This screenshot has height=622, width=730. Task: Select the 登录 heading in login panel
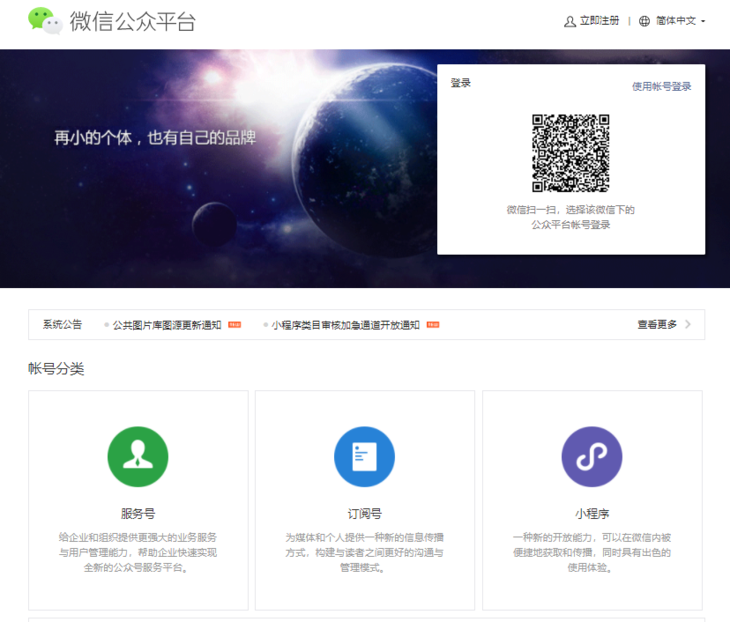[460, 83]
